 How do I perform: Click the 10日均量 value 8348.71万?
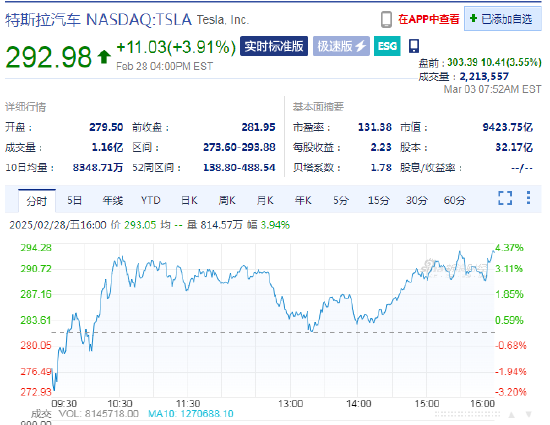tap(98, 168)
